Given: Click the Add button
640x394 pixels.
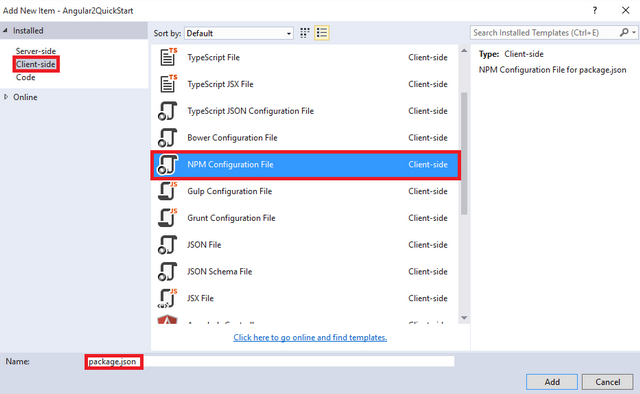Looking at the screenshot, I should coord(552,382).
